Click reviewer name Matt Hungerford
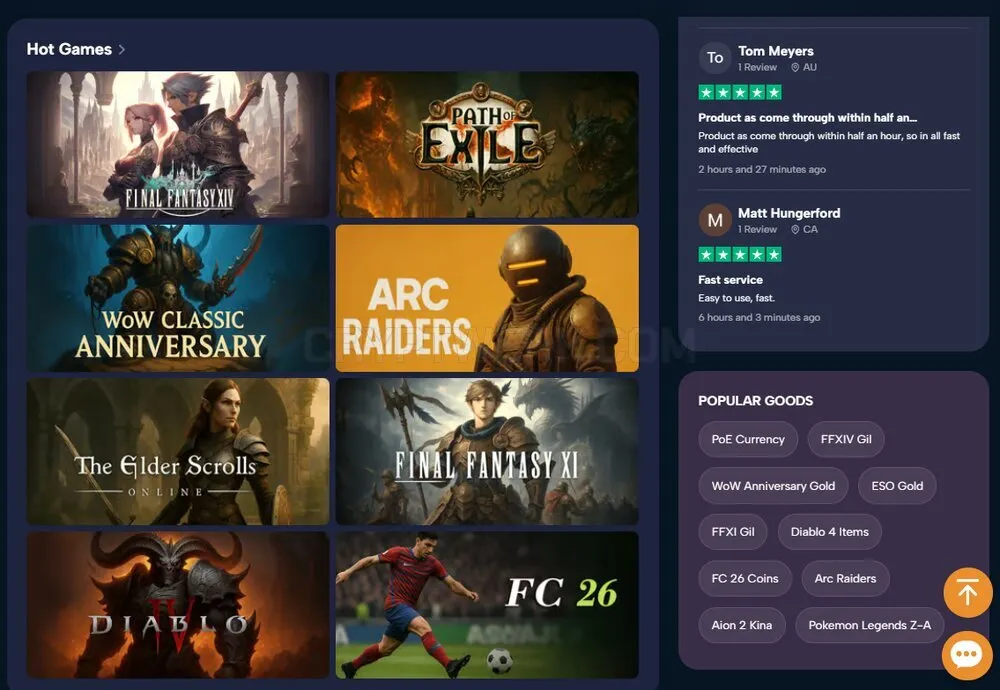Image resolution: width=1000 pixels, height=690 pixels. pyautogui.click(x=789, y=213)
